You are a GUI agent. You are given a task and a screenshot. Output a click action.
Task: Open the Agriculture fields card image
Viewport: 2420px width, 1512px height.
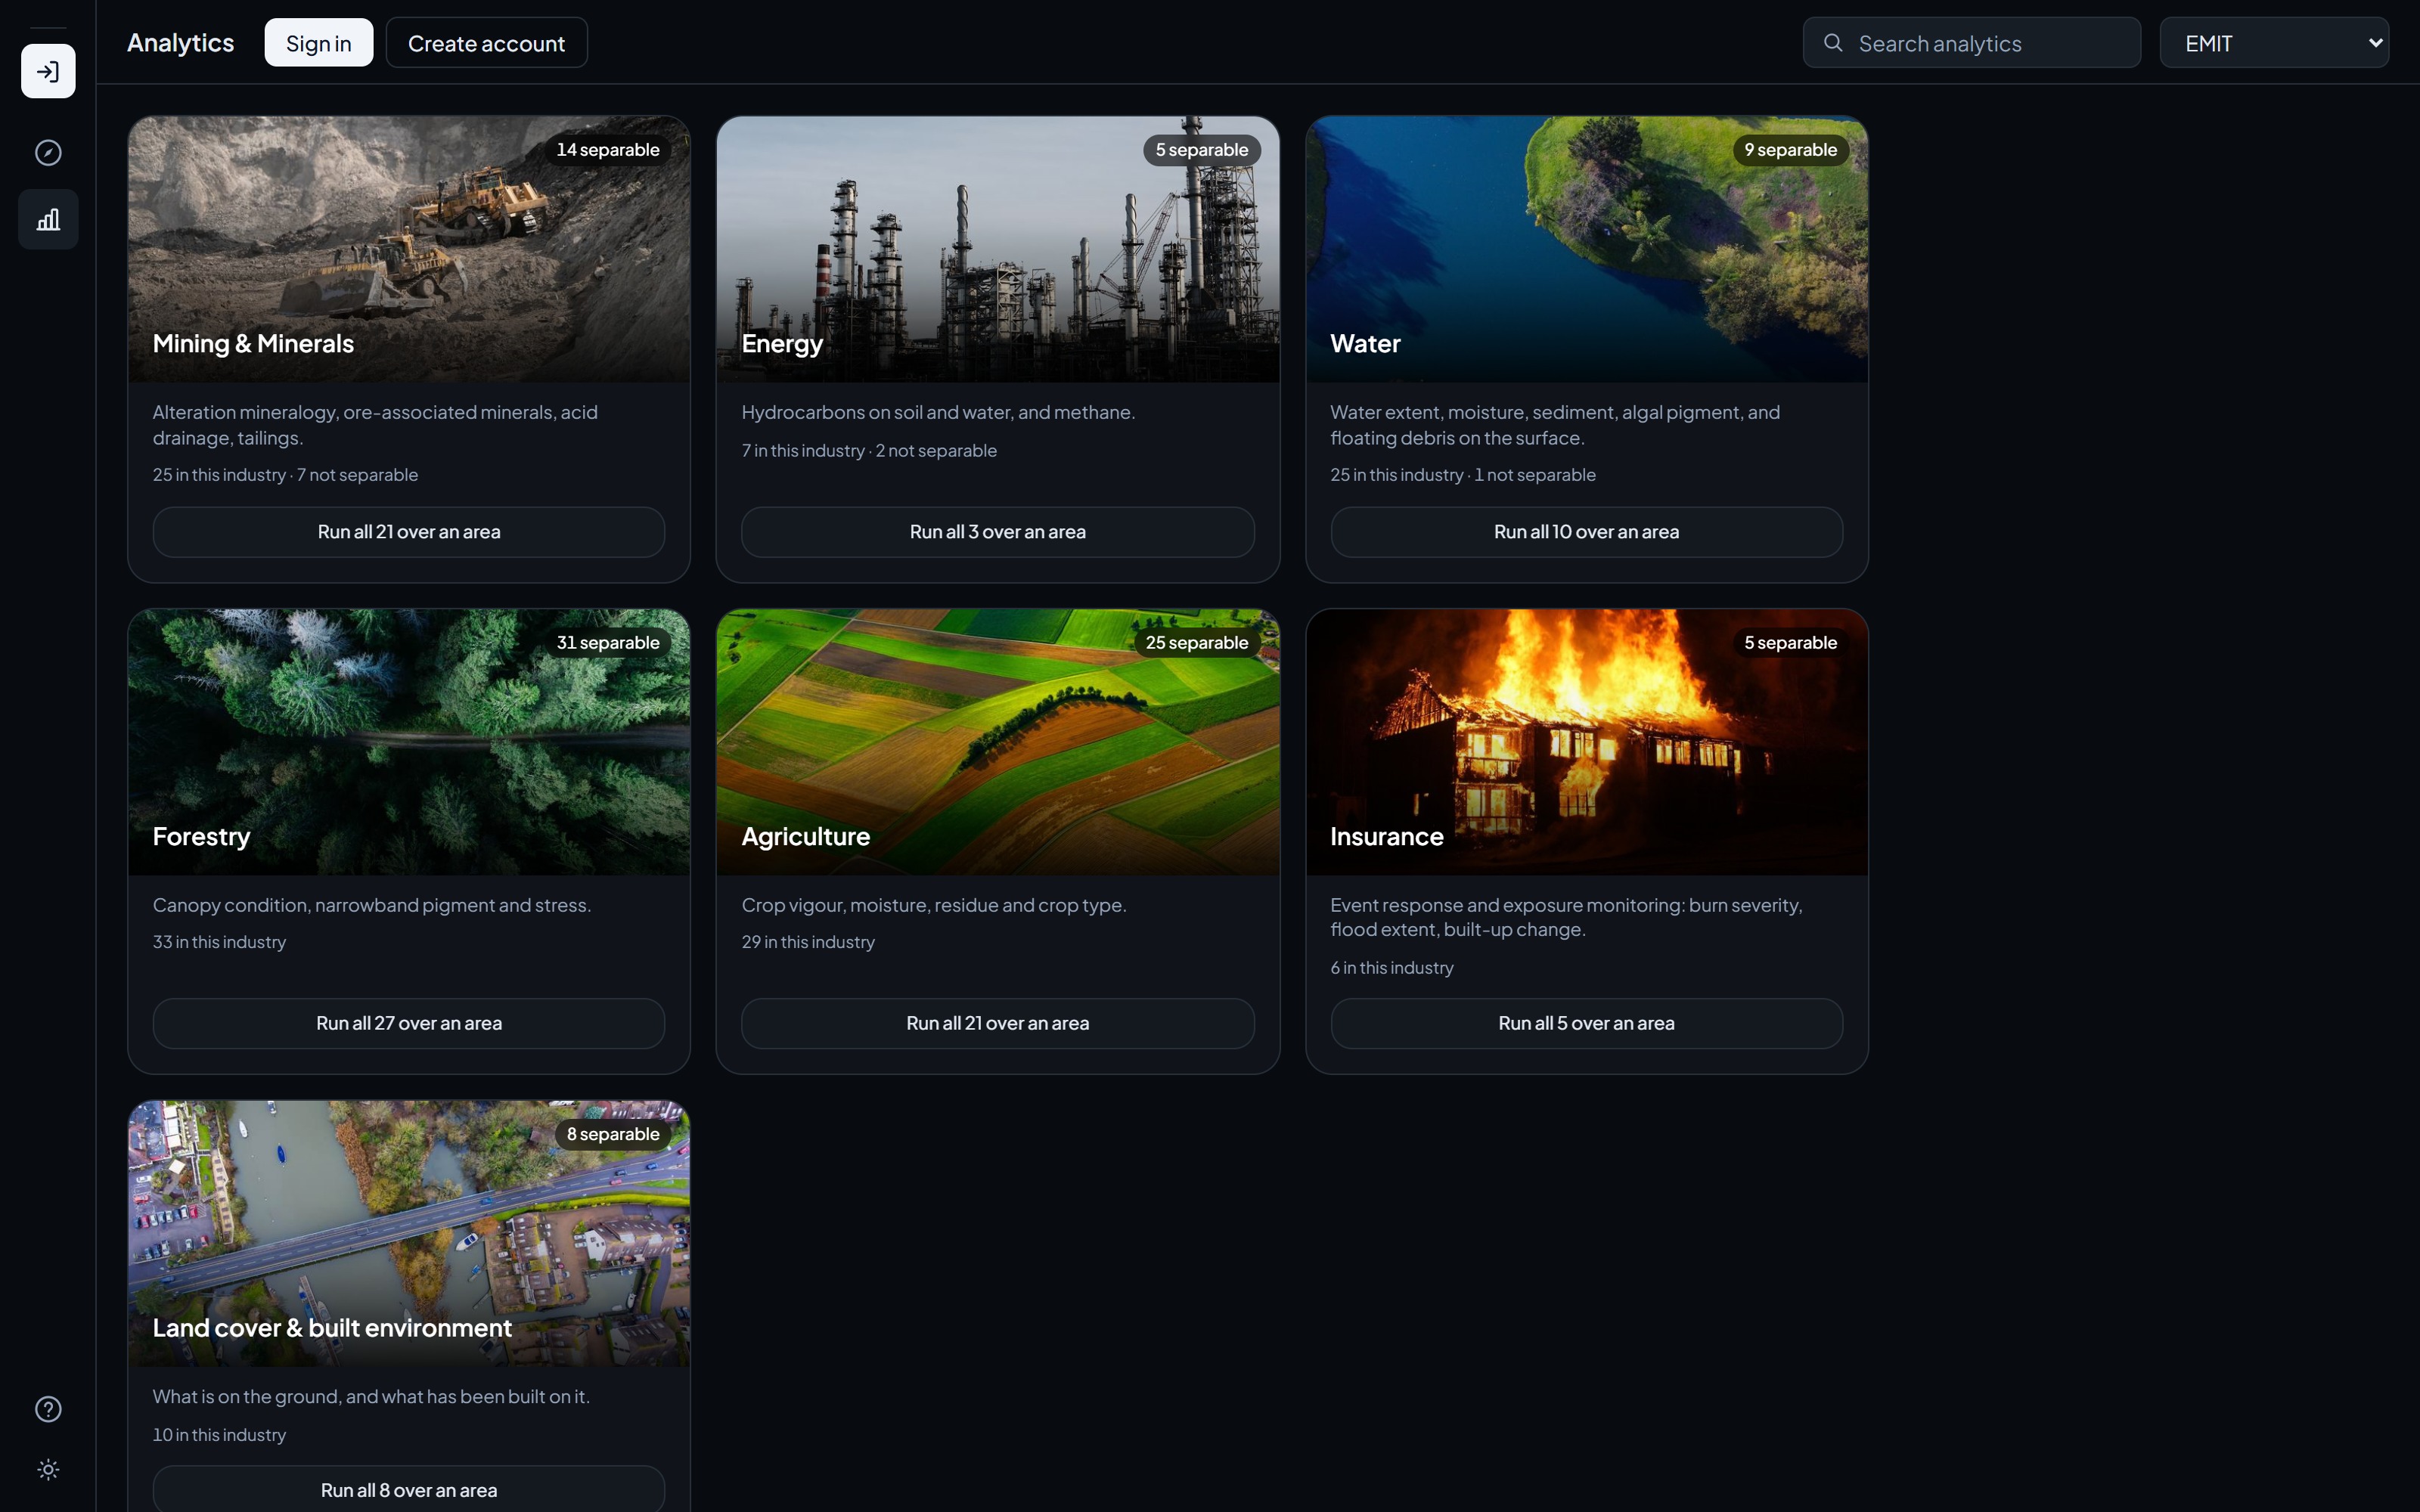coord(997,742)
